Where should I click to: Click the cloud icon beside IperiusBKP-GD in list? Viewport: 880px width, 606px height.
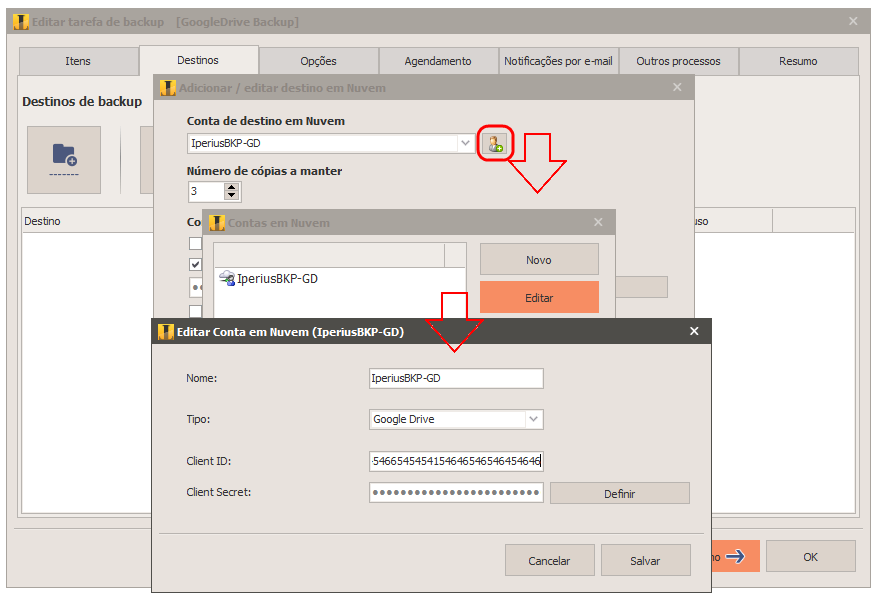[227, 278]
